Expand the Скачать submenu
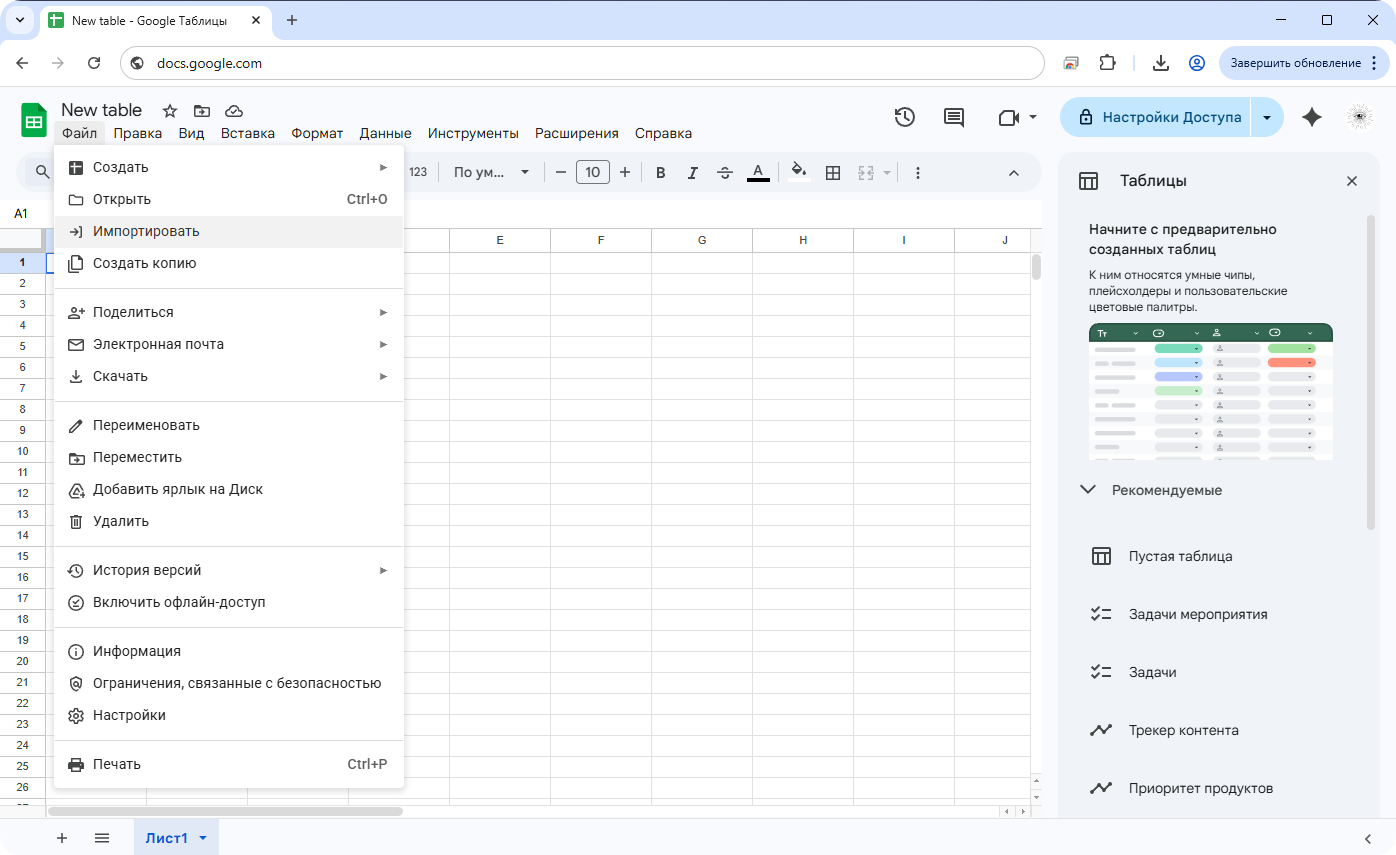The height and width of the screenshot is (855, 1396). coord(229,376)
